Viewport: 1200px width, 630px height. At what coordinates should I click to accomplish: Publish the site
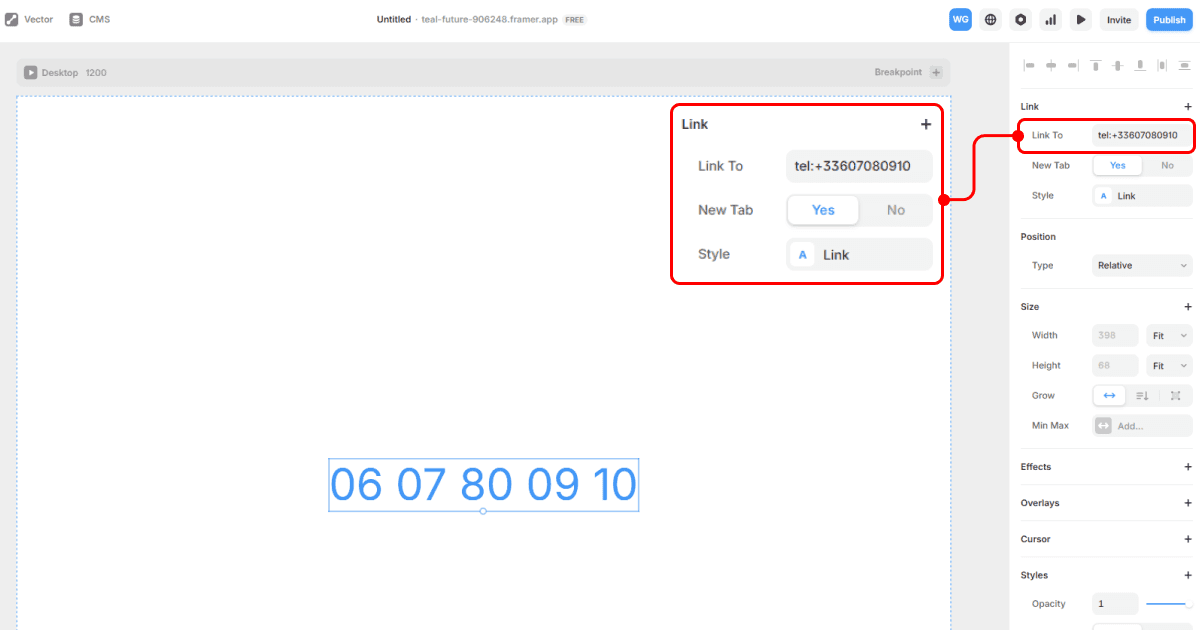click(1169, 19)
